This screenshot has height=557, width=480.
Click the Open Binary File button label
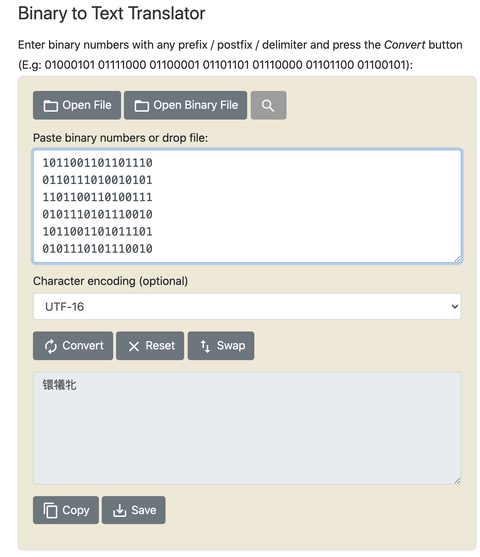195,105
